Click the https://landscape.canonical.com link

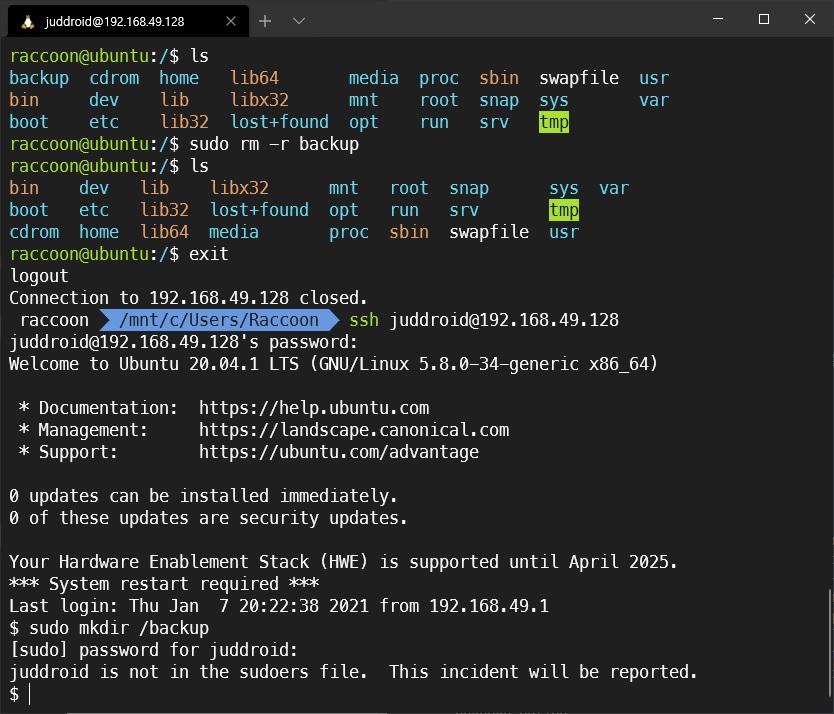354,430
